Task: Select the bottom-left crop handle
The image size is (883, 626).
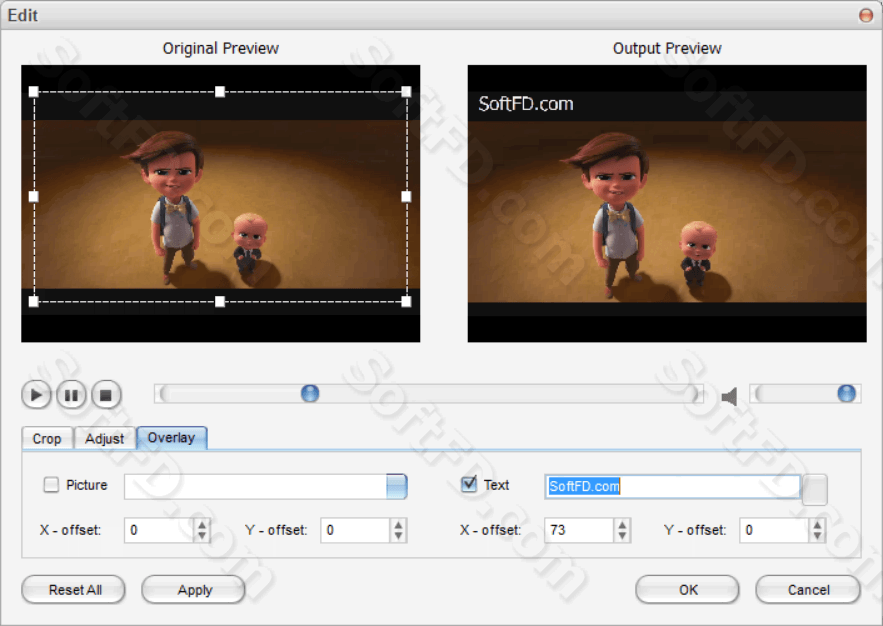Action: pyautogui.click(x=34, y=302)
